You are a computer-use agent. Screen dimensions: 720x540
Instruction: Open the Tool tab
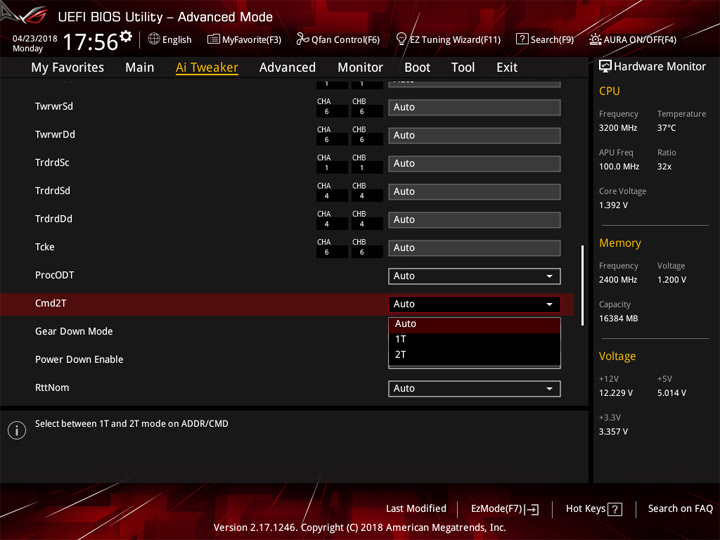(x=463, y=68)
